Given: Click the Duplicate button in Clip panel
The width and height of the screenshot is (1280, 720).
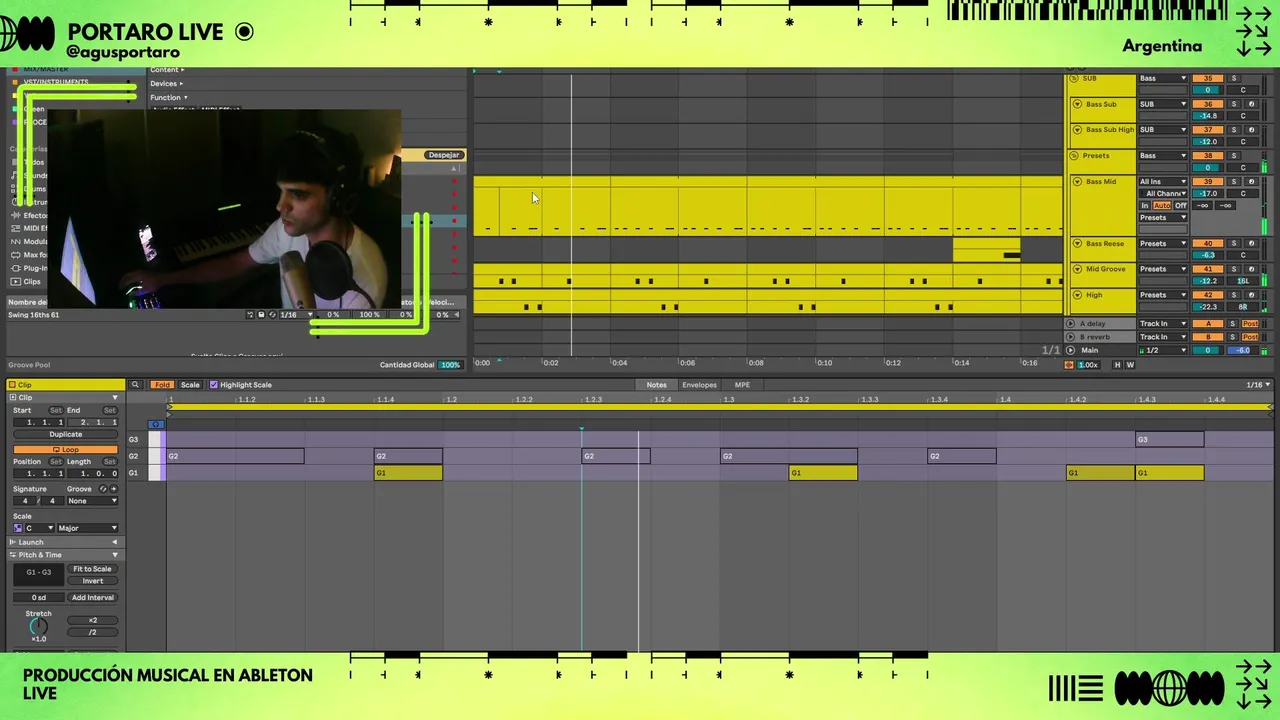Looking at the screenshot, I should (x=66, y=435).
